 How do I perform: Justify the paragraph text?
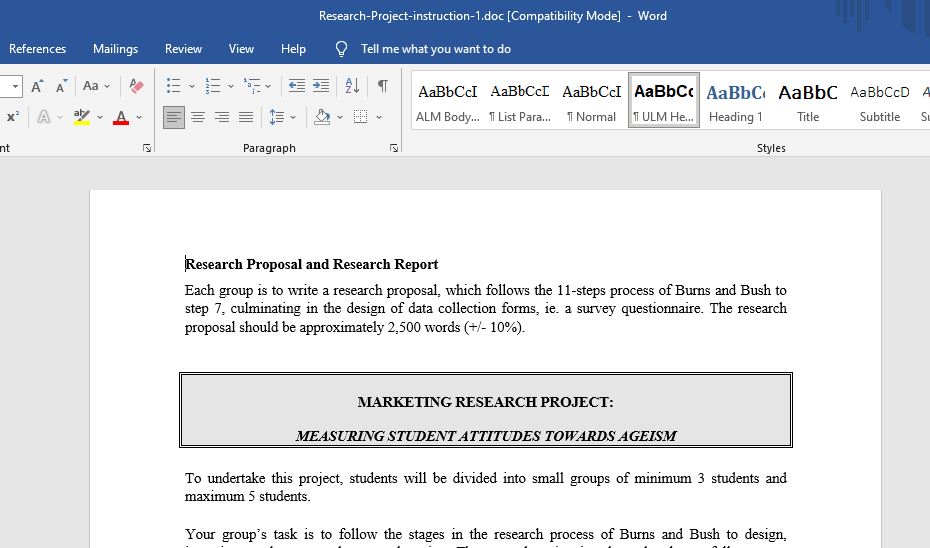[x=246, y=117]
